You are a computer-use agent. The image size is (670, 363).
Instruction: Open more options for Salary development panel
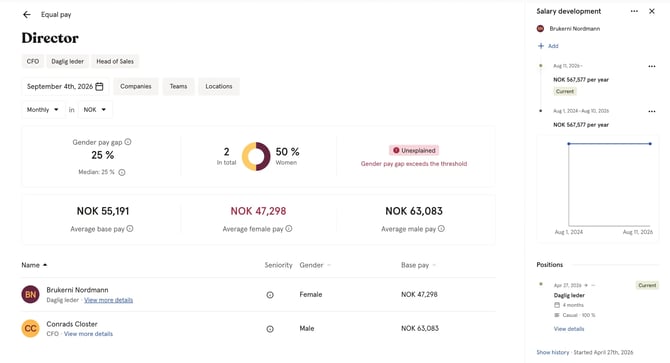click(x=634, y=11)
